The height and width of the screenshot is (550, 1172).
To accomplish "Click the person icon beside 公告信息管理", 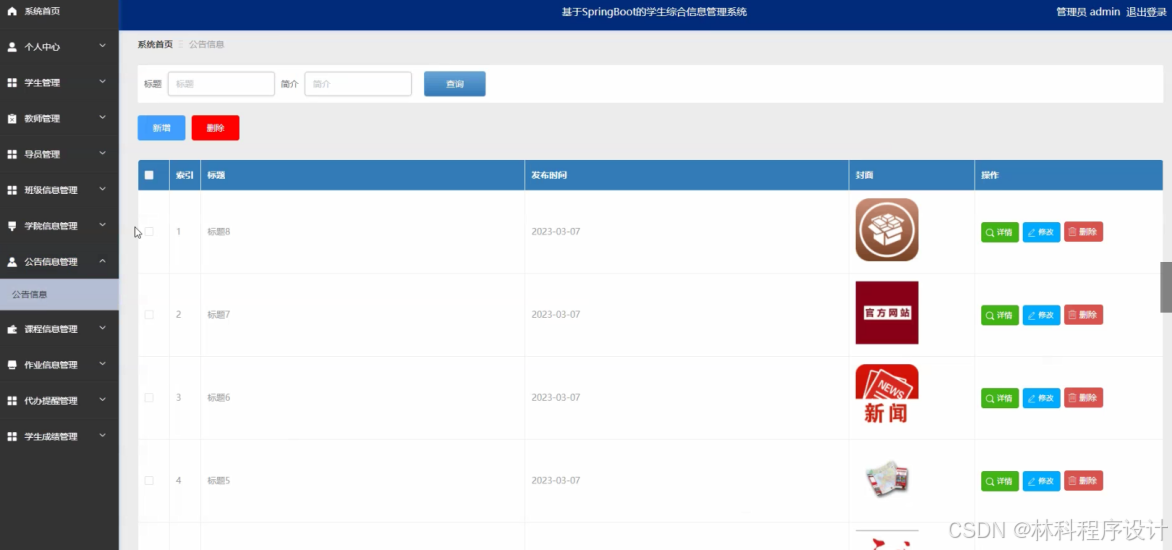I will point(12,262).
